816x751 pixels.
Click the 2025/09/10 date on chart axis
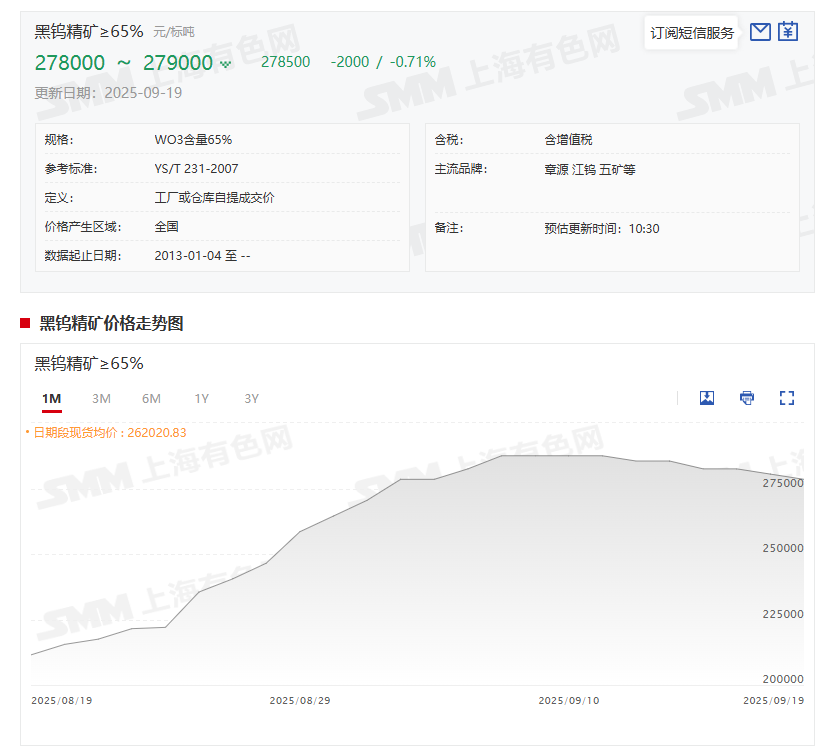click(568, 701)
